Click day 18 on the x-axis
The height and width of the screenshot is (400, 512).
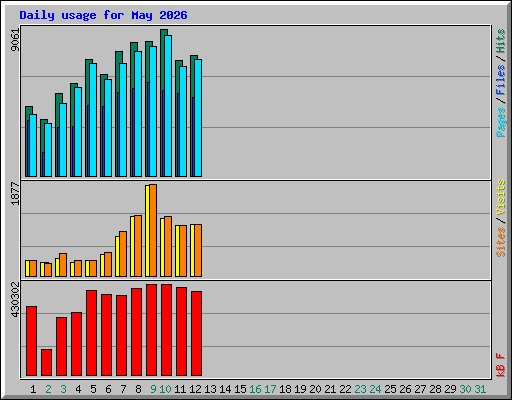tap(285, 389)
